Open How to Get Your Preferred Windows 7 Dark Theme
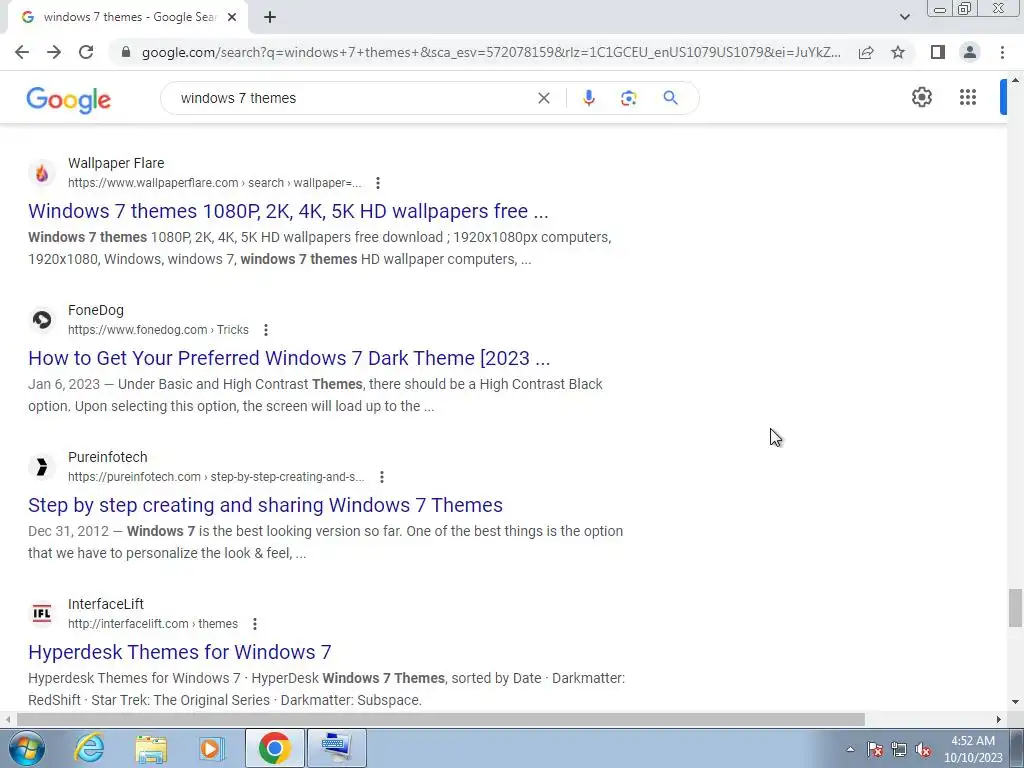 coord(289,358)
